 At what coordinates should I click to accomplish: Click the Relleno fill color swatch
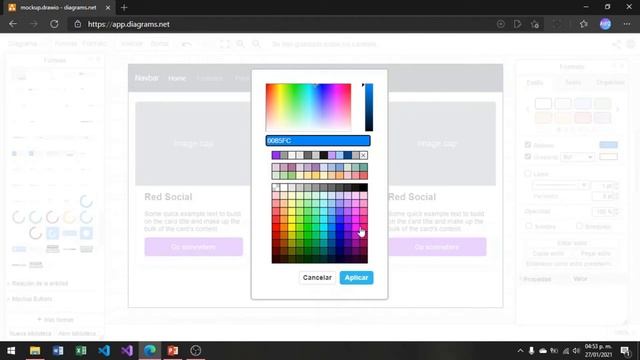(608, 145)
